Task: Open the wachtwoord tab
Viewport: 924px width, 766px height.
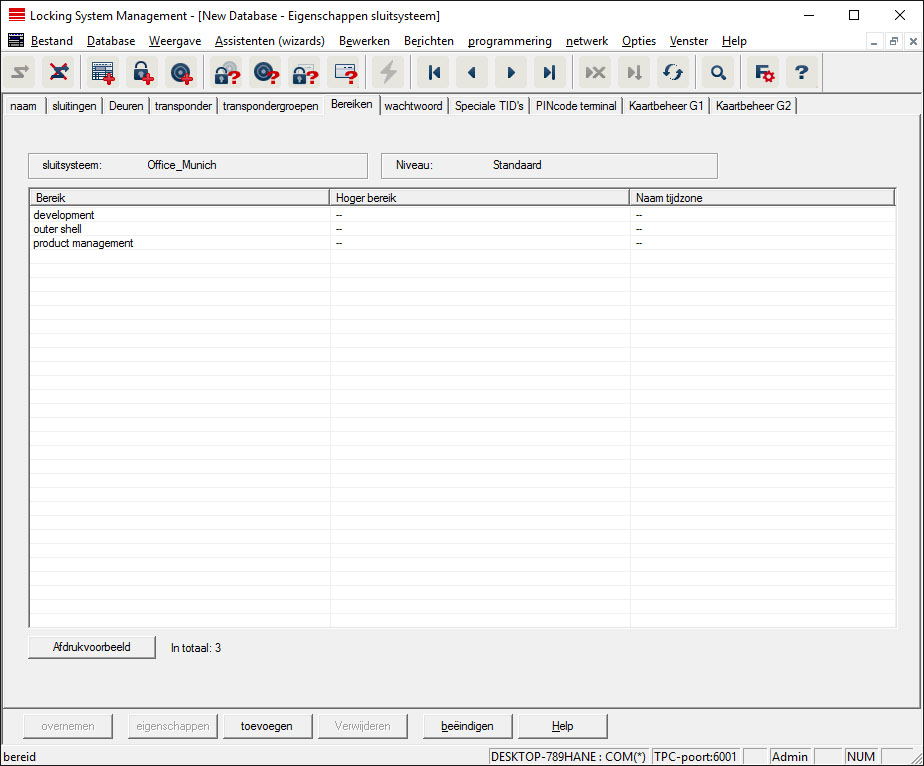Action: coord(413,106)
